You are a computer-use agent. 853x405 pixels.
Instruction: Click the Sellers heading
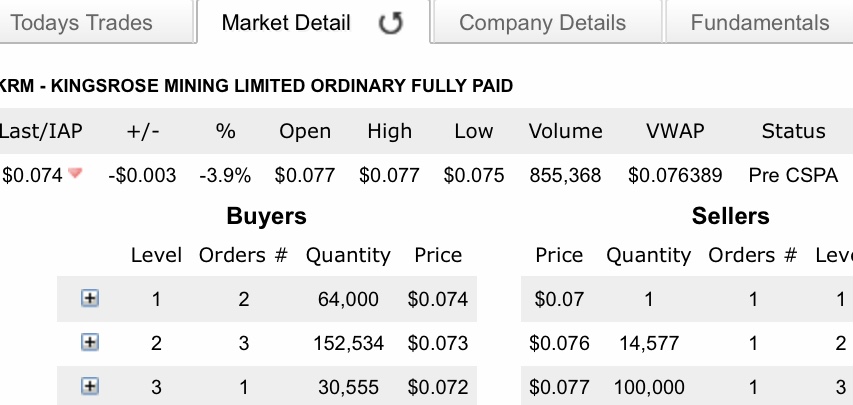click(x=731, y=216)
